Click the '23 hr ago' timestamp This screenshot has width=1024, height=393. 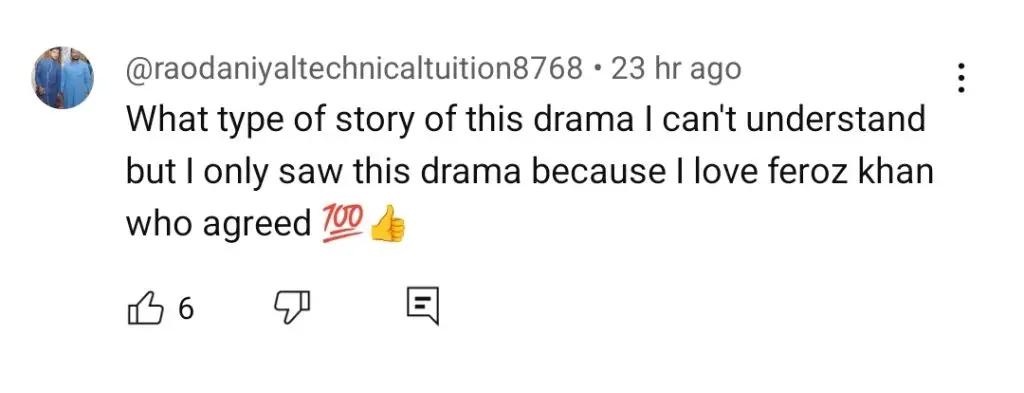[675, 69]
